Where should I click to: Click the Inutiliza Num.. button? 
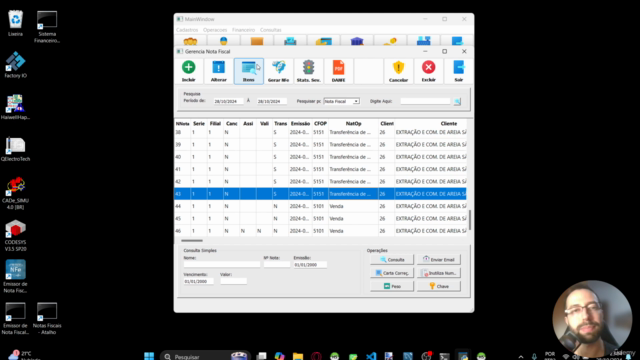(x=439, y=273)
